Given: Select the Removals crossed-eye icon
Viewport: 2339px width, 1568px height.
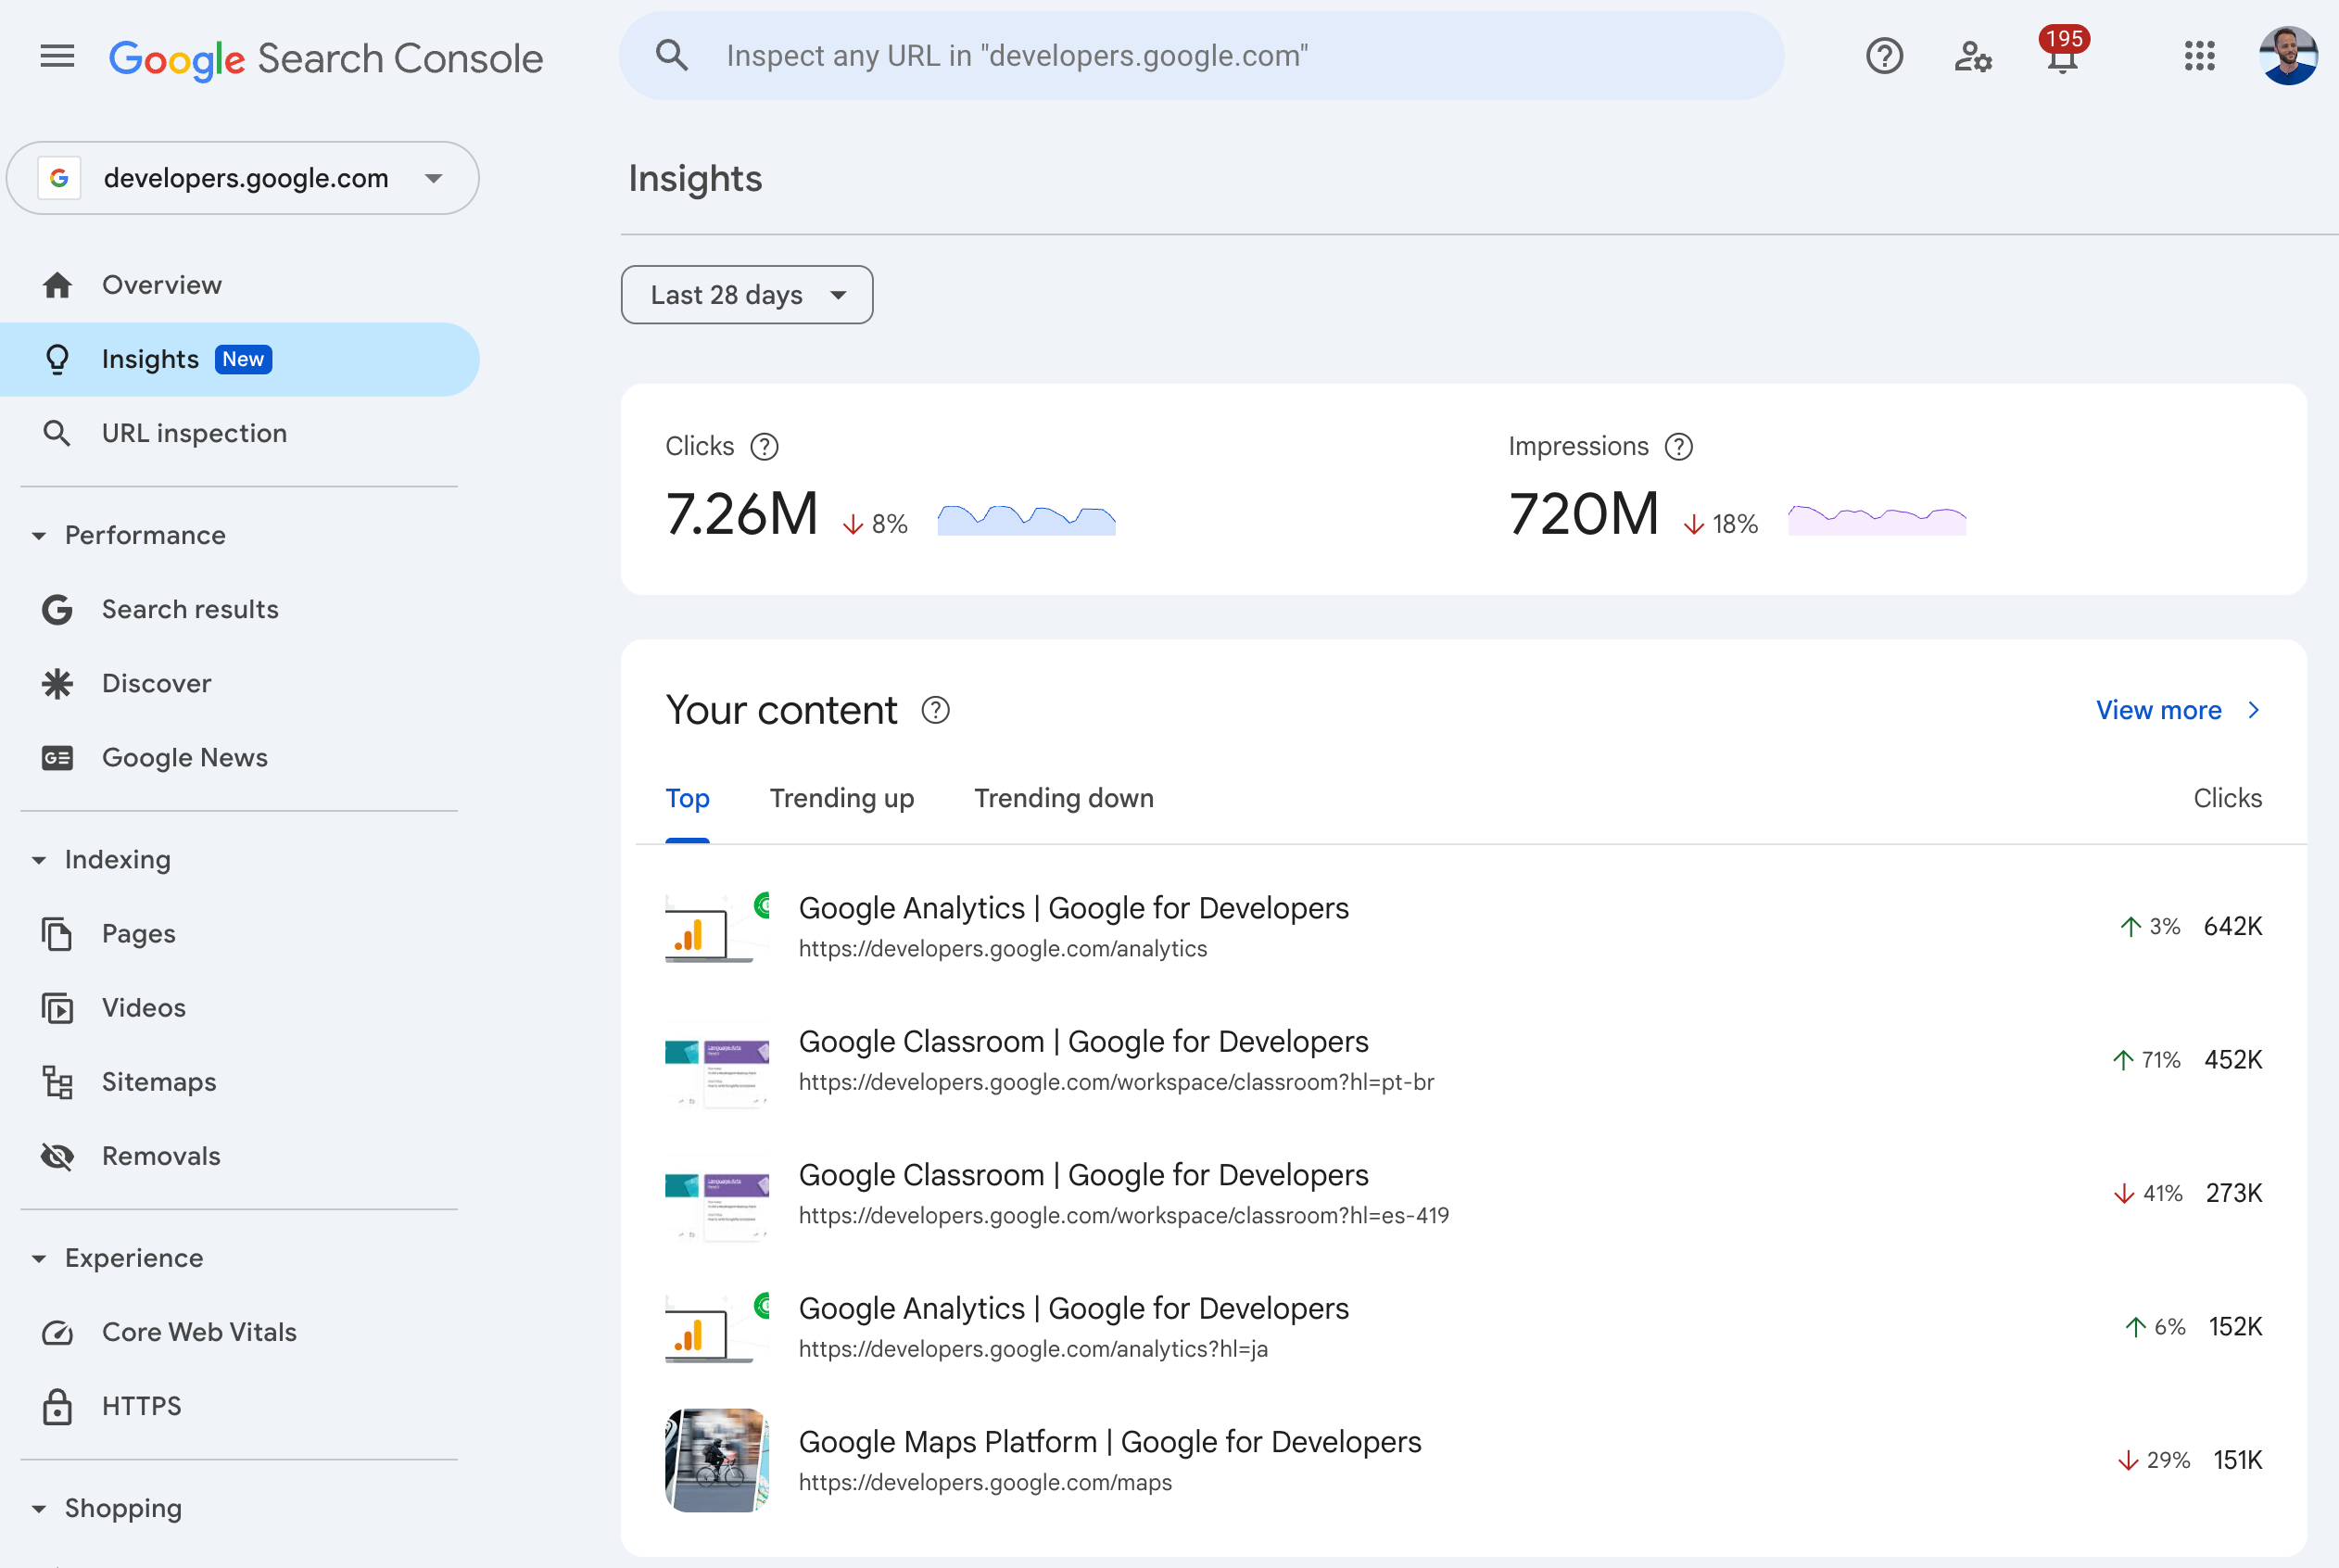Looking at the screenshot, I should click(57, 1156).
